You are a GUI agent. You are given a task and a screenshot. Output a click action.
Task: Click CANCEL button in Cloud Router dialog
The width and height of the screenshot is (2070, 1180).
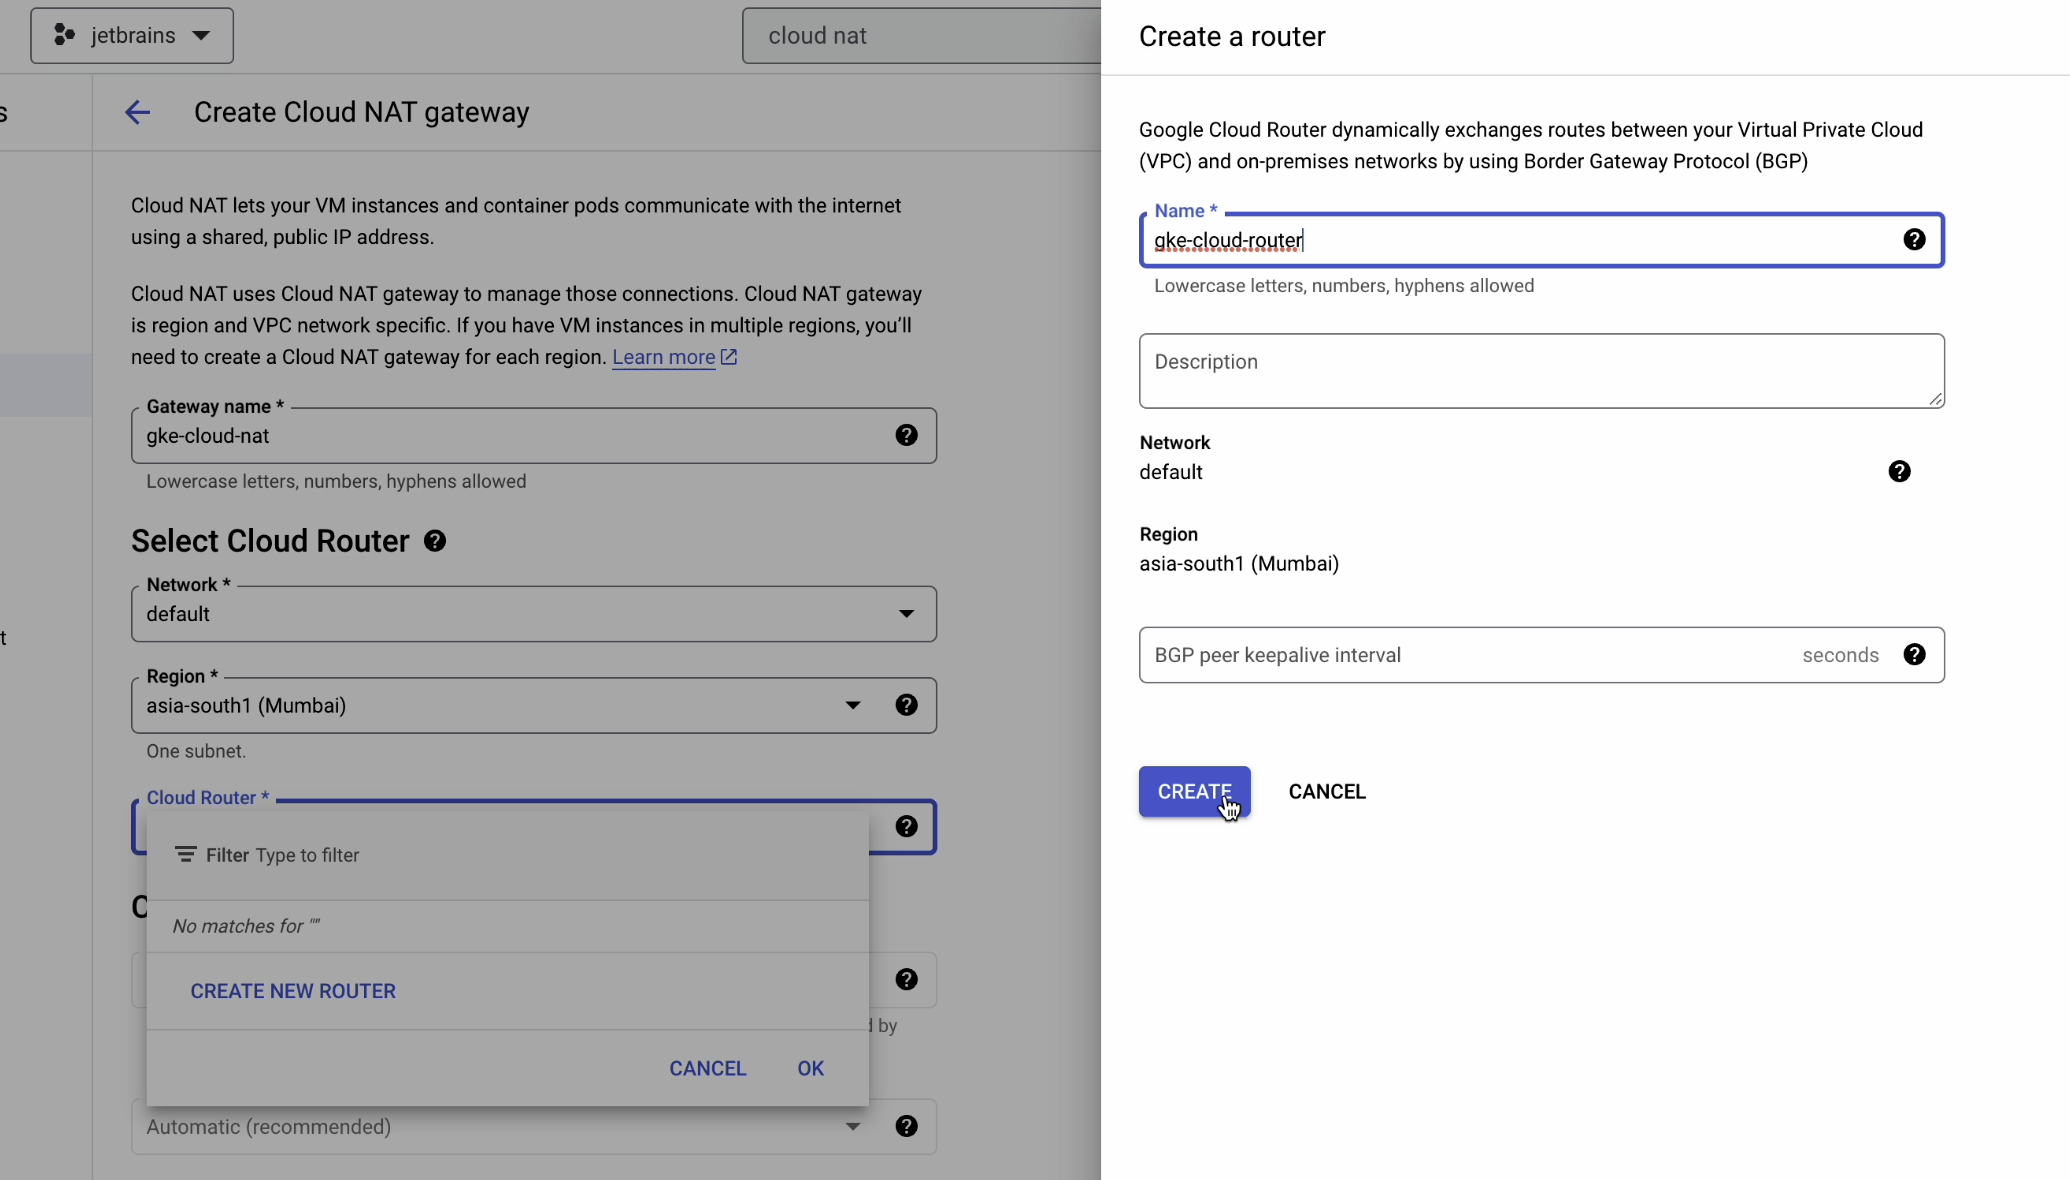click(707, 1068)
